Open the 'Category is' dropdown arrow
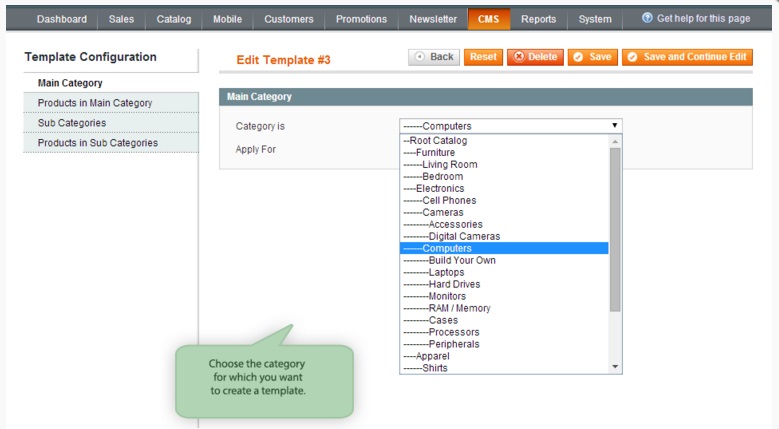 click(614, 126)
